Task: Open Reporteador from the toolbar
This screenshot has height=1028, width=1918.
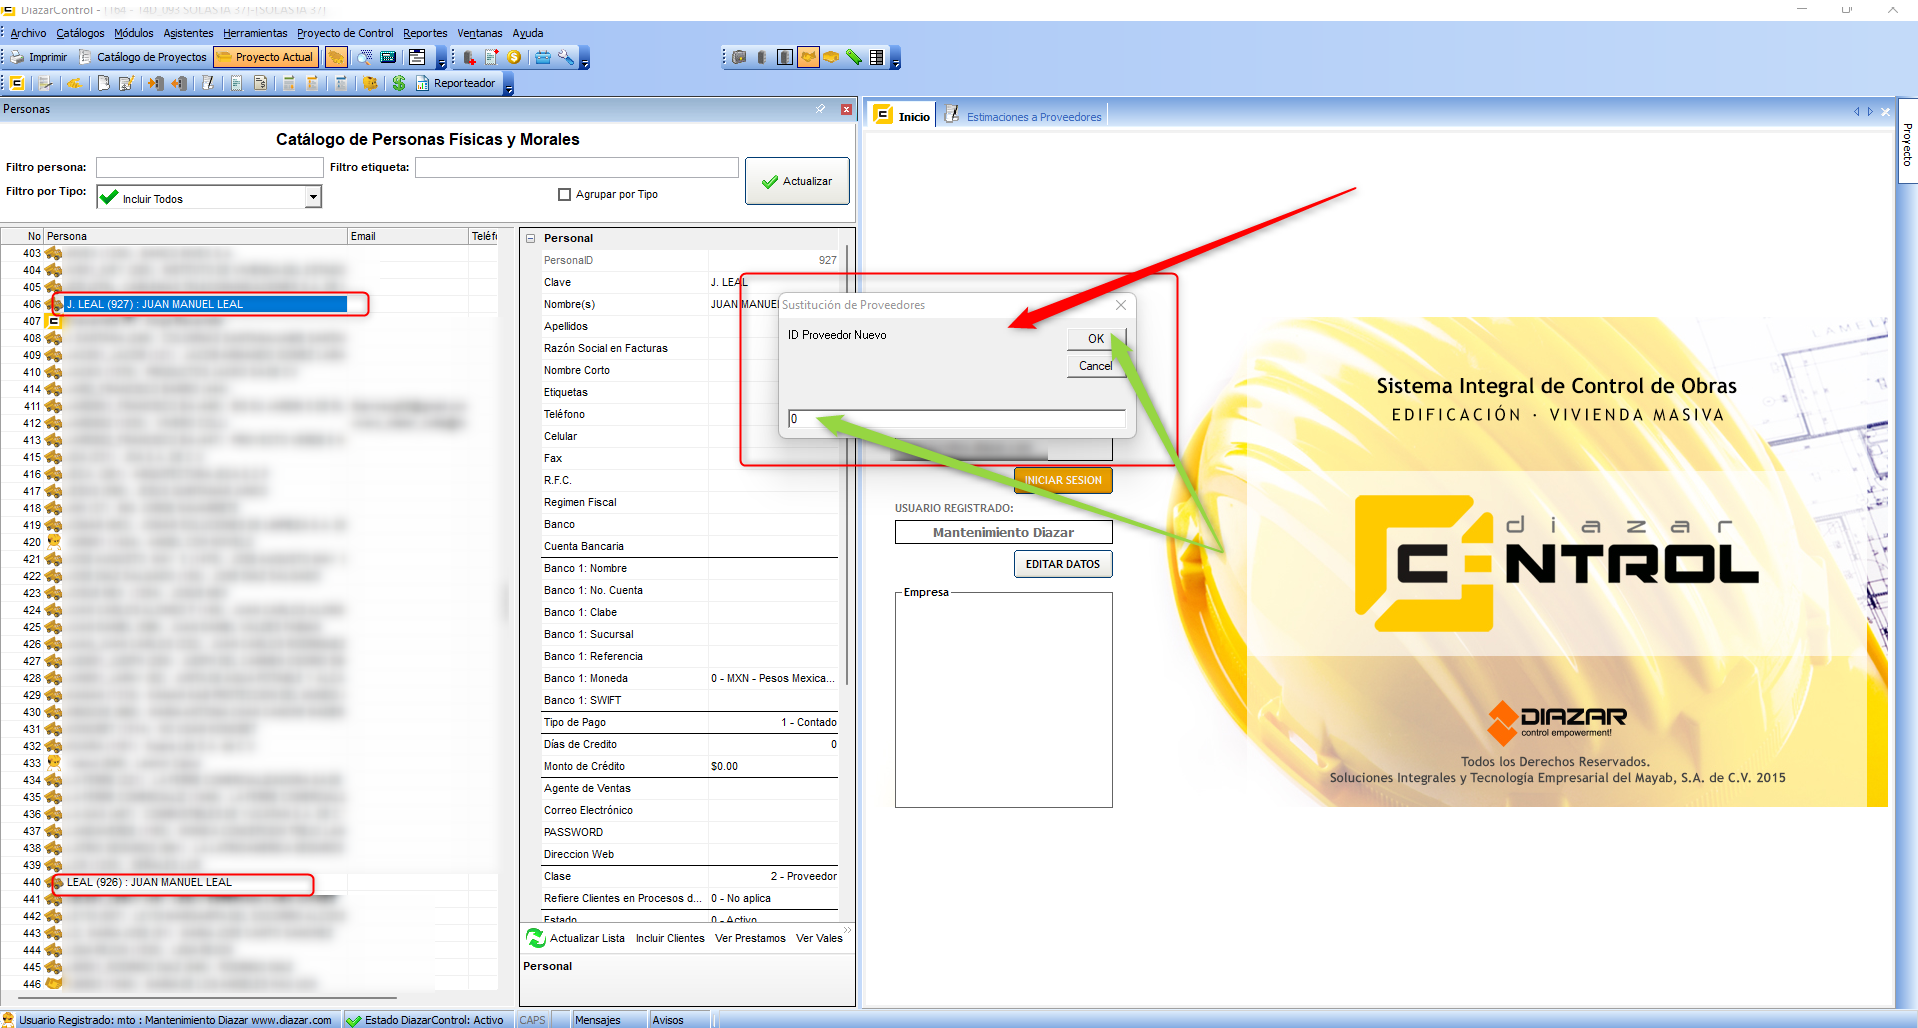Action: point(455,83)
